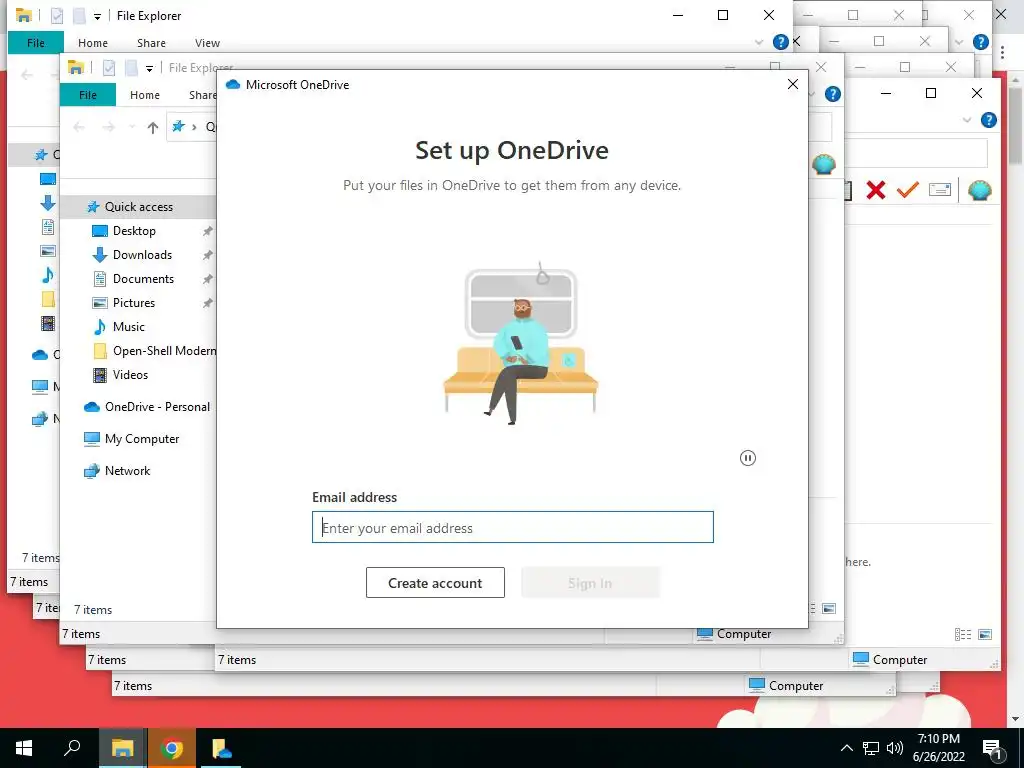
Task: Click the Music note icon in Quick access
Action: pyautogui.click(x=100, y=327)
